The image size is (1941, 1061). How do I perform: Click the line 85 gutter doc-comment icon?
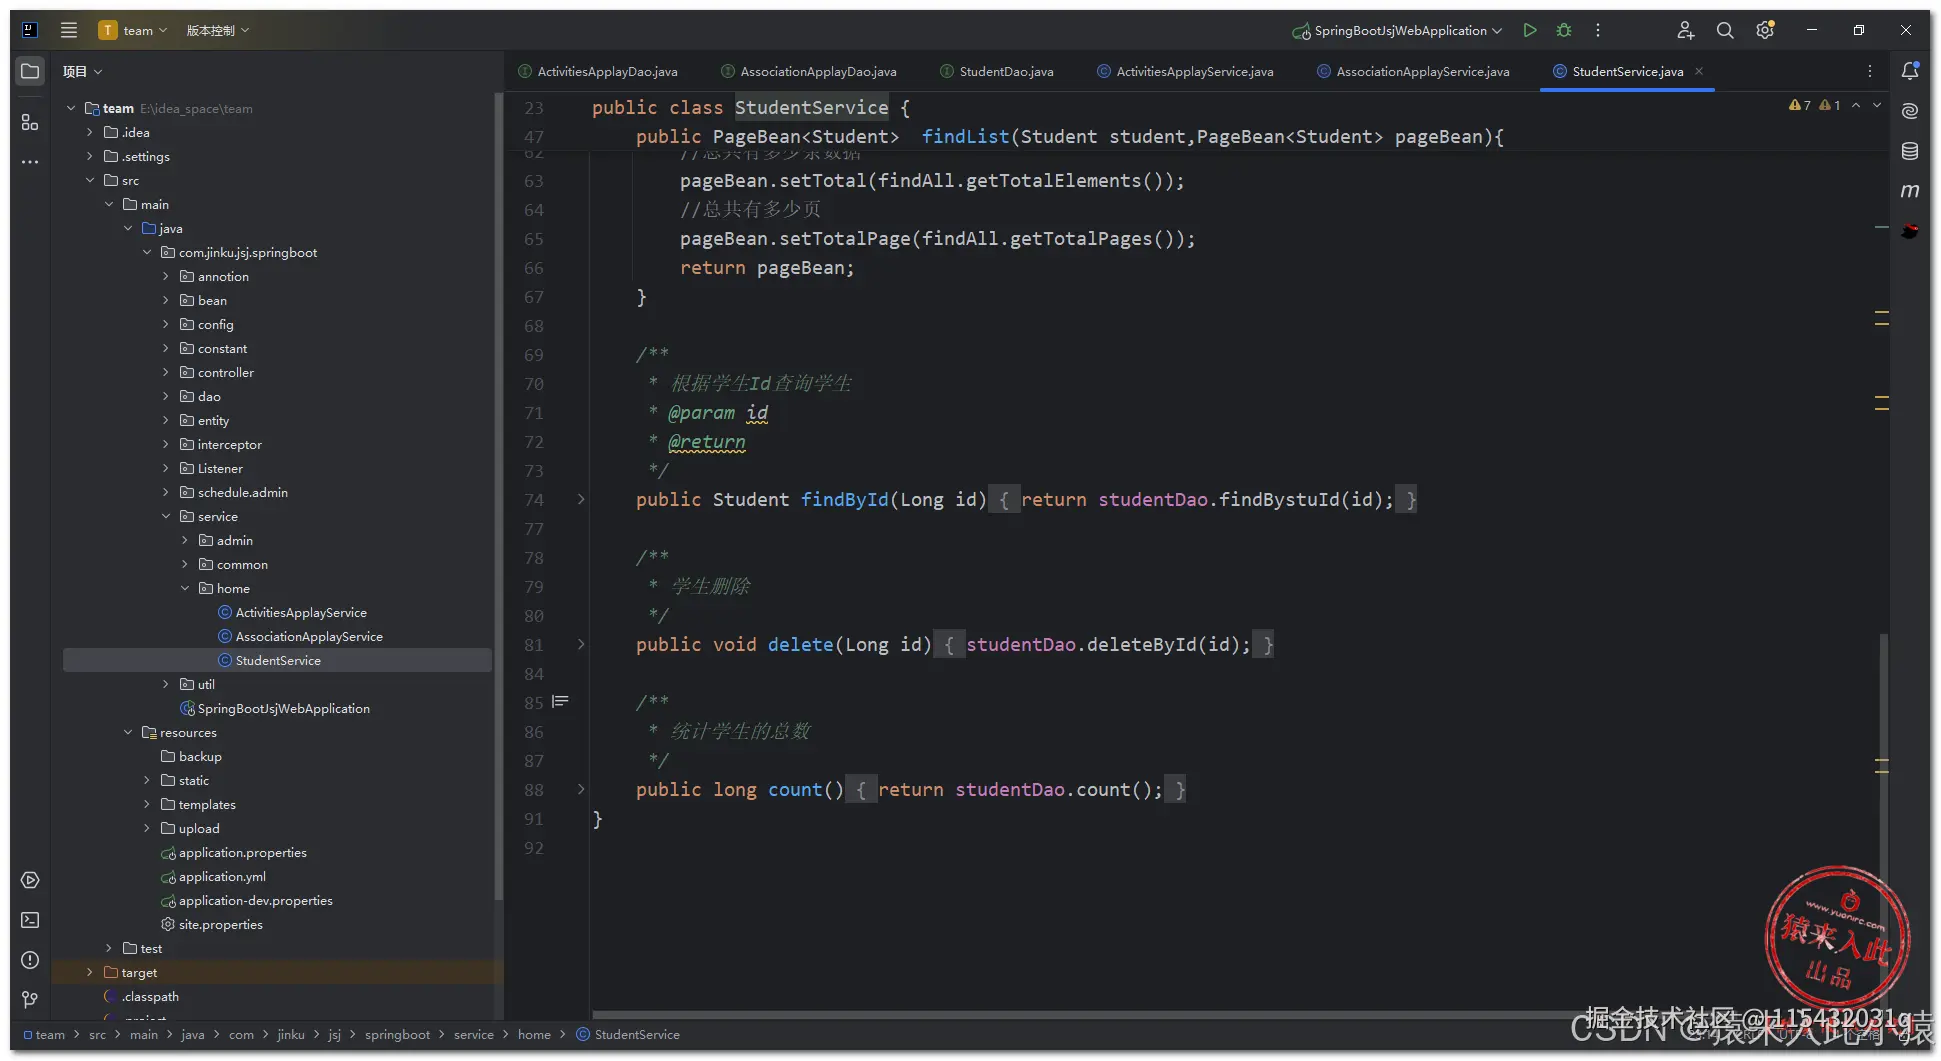(x=560, y=702)
